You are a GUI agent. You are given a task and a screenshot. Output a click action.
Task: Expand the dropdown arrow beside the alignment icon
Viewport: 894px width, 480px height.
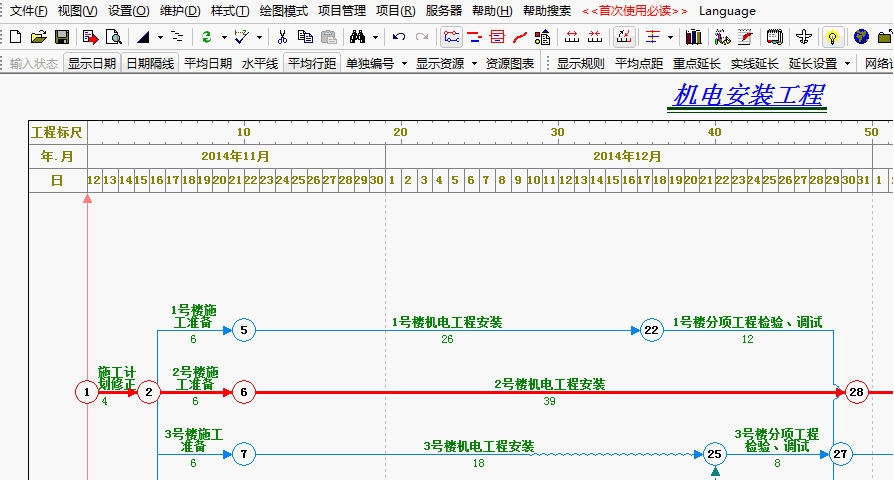(x=670, y=38)
